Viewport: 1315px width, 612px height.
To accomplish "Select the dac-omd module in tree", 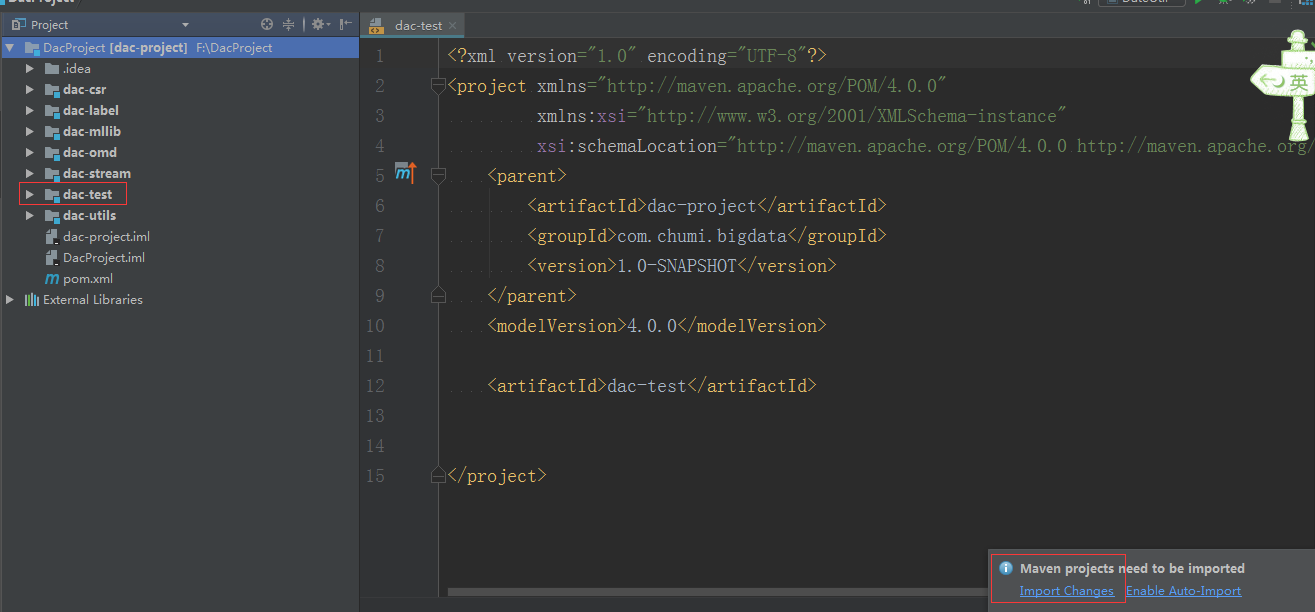I will click(x=90, y=153).
